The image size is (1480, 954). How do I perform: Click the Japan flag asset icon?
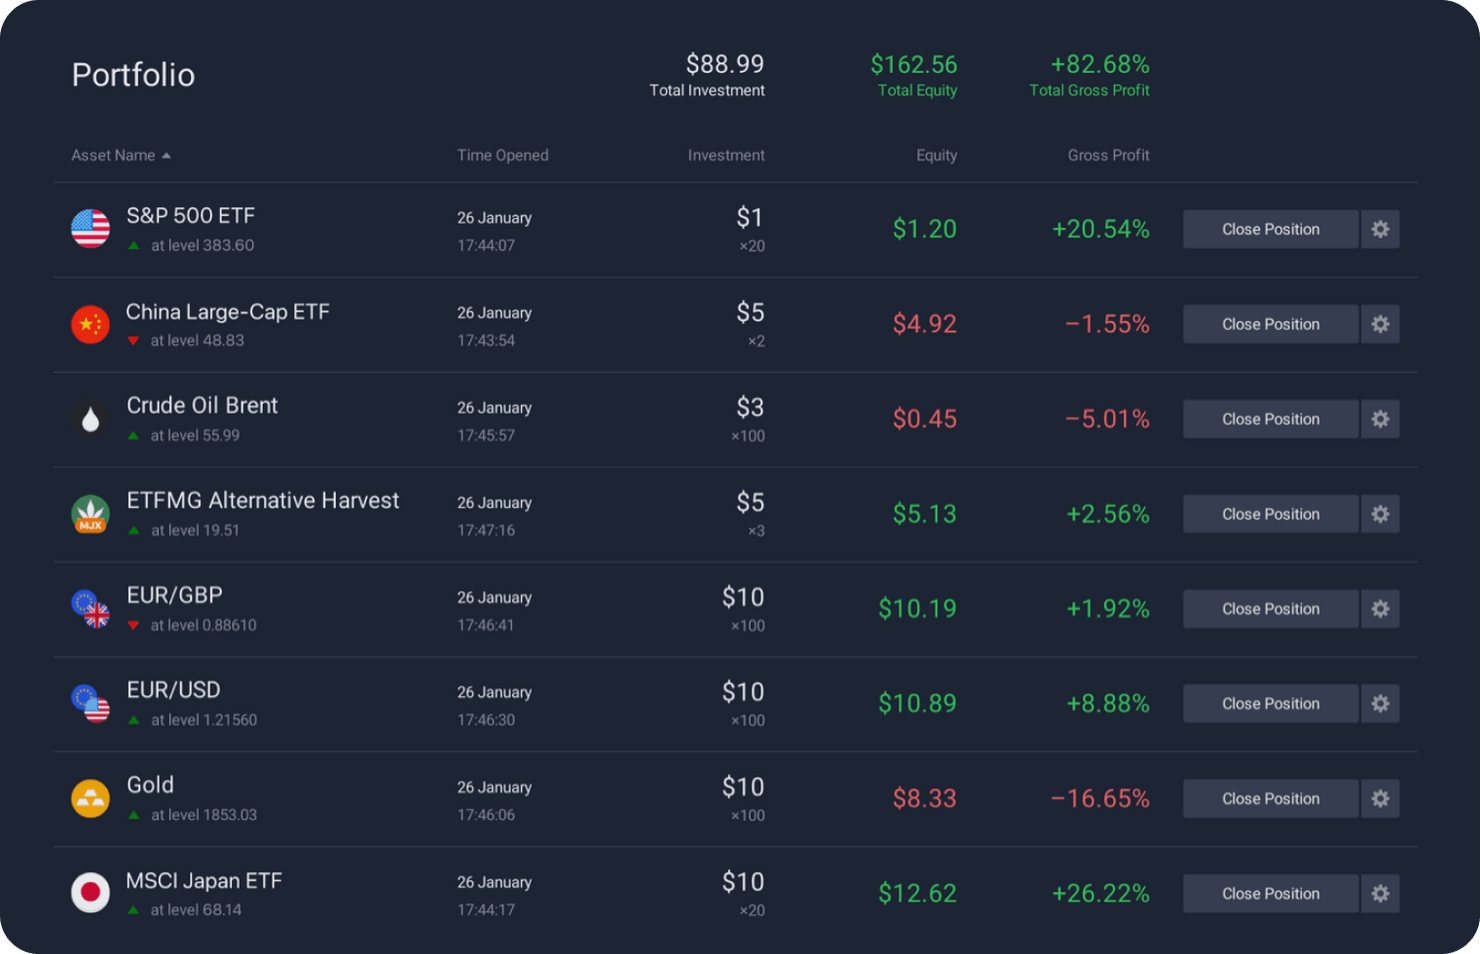[91, 893]
